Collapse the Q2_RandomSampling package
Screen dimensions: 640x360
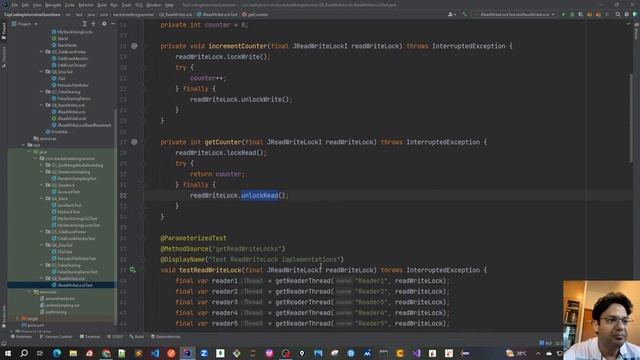[42, 172]
